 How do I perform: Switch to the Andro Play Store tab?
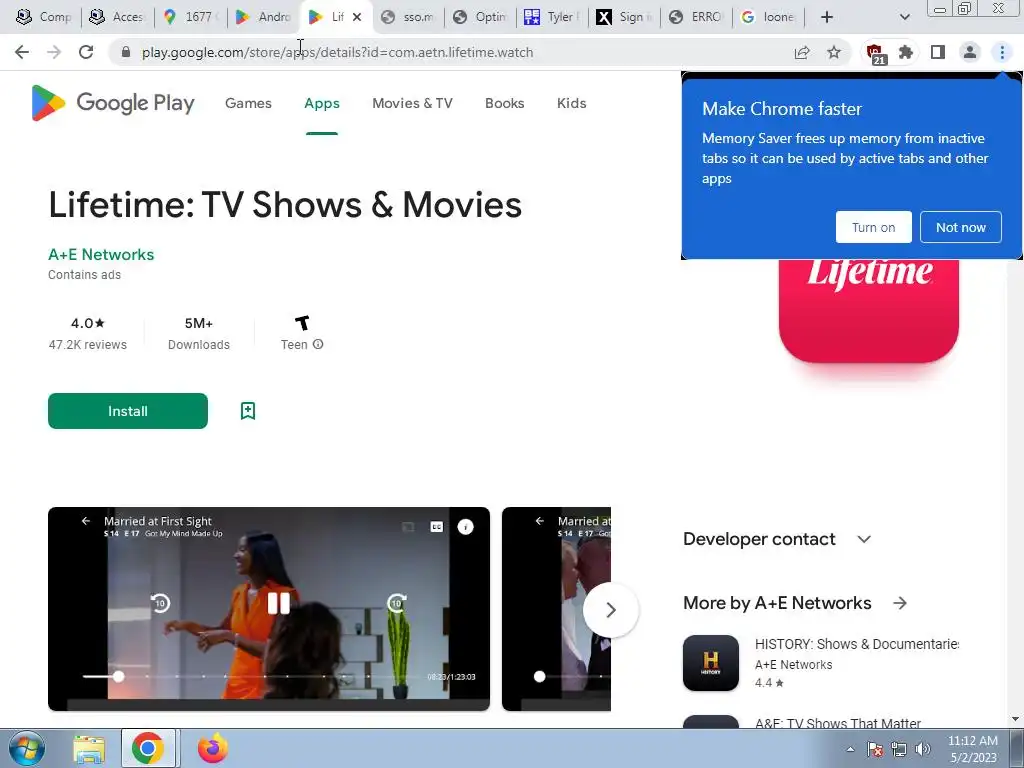(264, 17)
